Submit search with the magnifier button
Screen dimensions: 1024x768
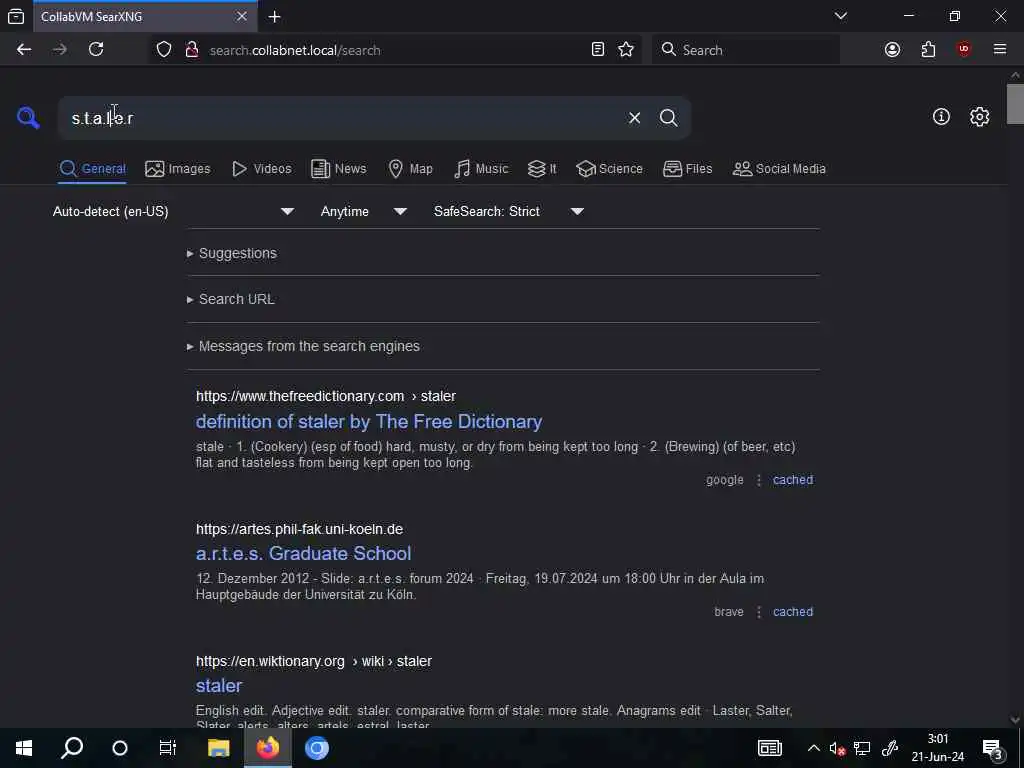pos(668,118)
